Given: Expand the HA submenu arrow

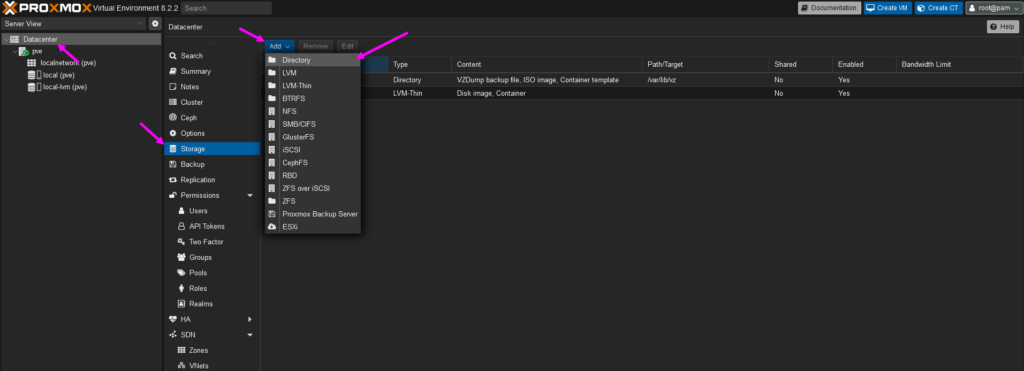Looking at the screenshot, I should (x=250, y=319).
